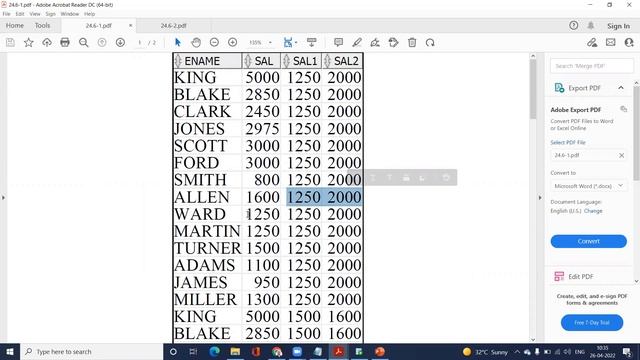Select the highlighter pen tool
This screenshot has height=360, width=640.
tap(357, 42)
